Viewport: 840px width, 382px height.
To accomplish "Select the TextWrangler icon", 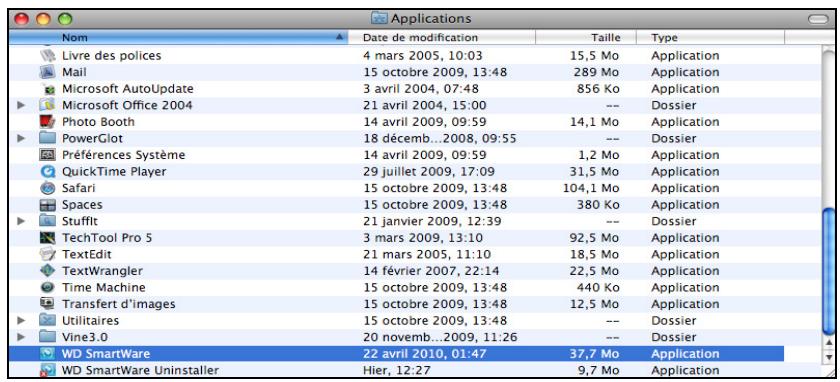I will (48, 271).
